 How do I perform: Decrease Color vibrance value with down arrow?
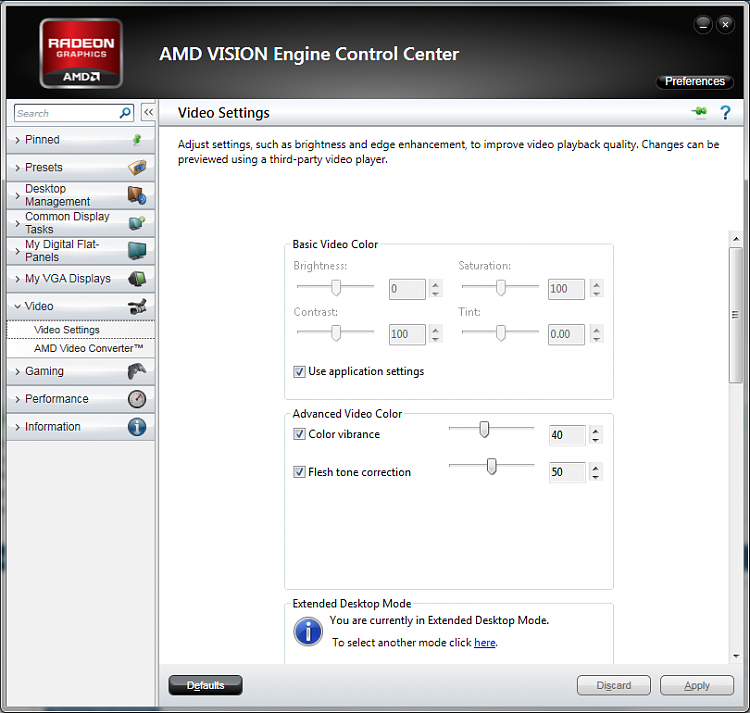coord(596,440)
